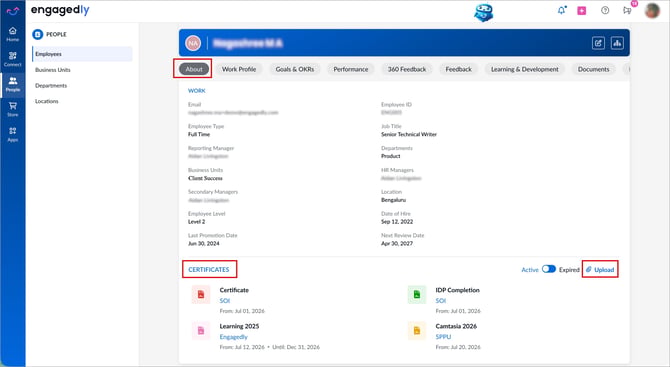Click the pink plus create icon

[582, 11]
